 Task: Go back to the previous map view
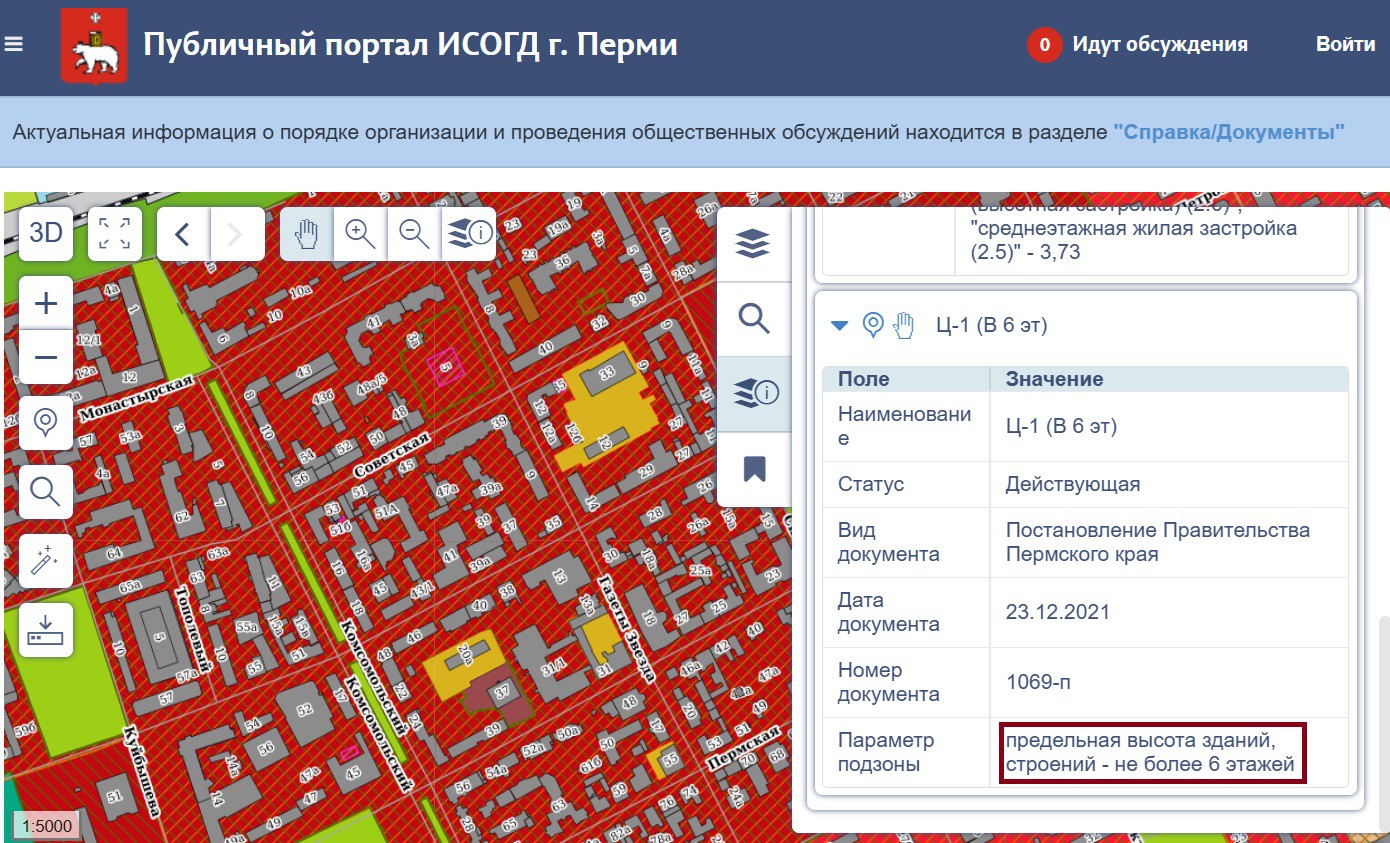pos(183,234)
